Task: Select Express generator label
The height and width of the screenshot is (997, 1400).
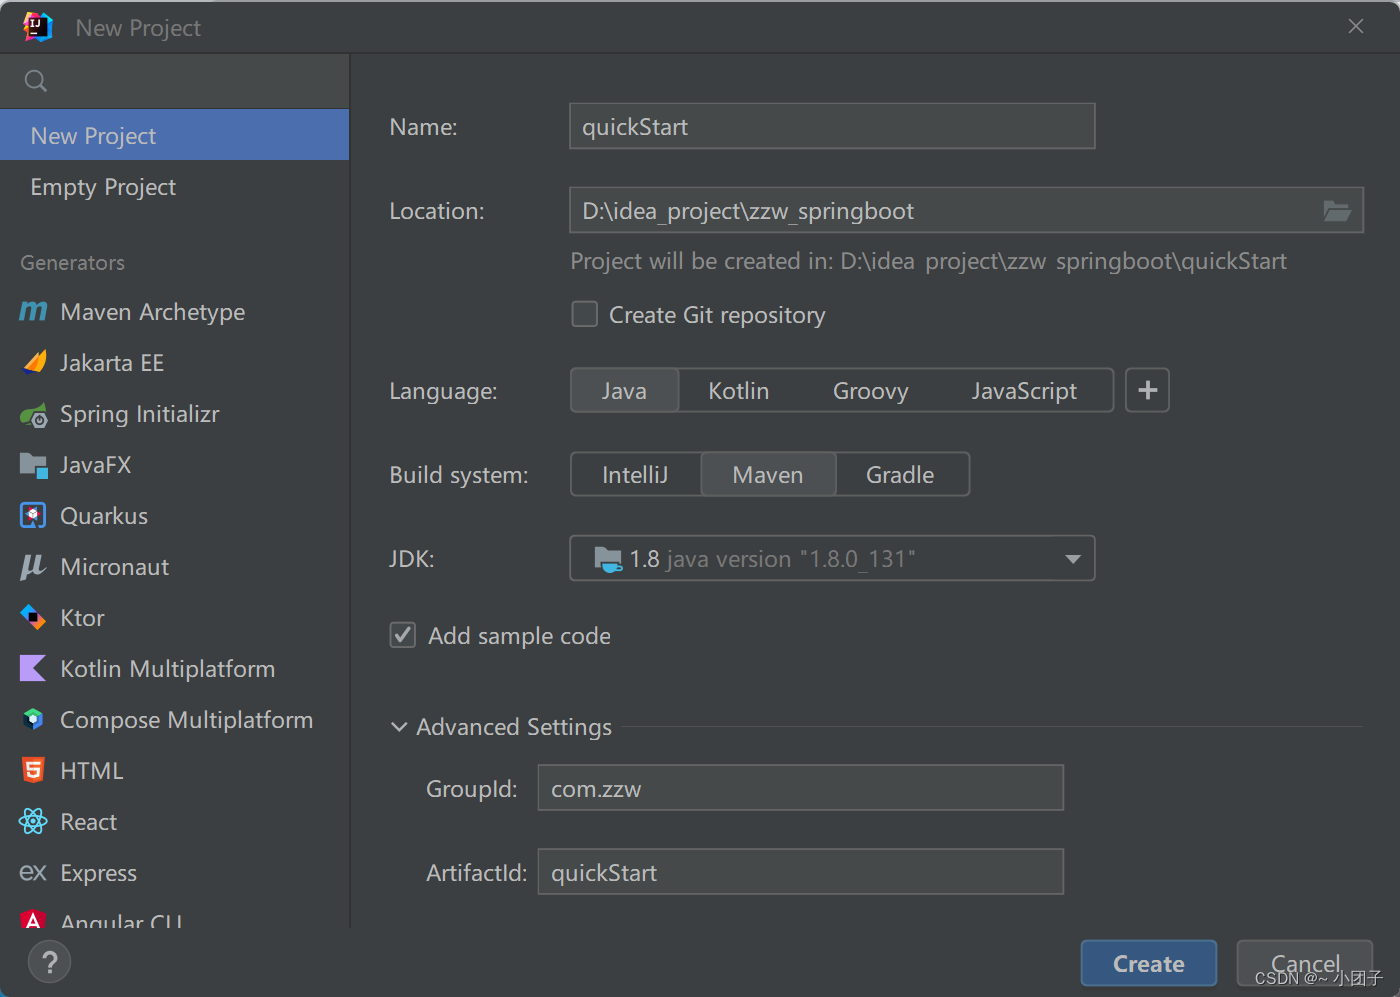Action: pos(99,873)
